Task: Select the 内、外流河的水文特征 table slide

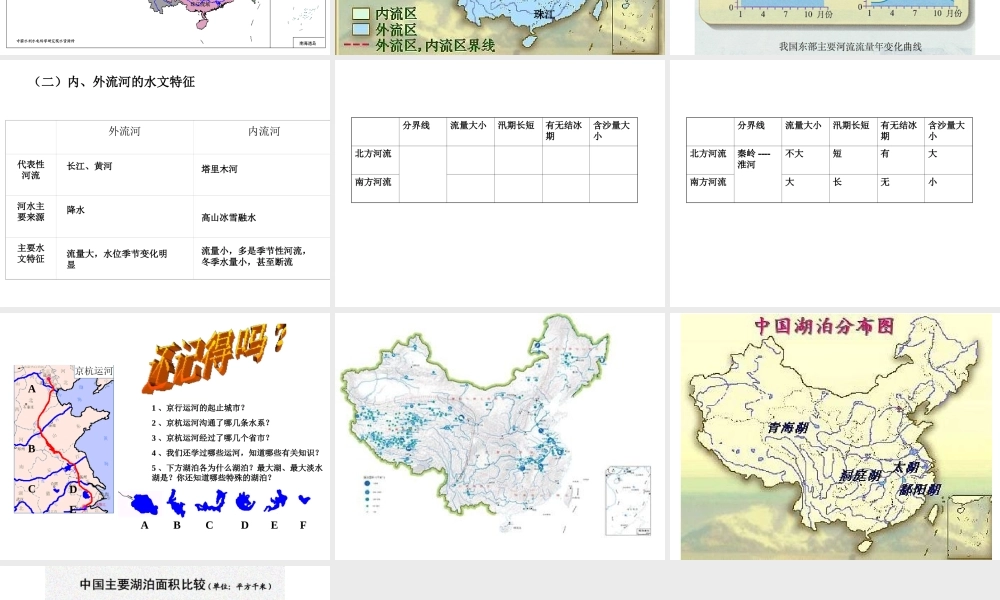Action: [x=165, y=183]
